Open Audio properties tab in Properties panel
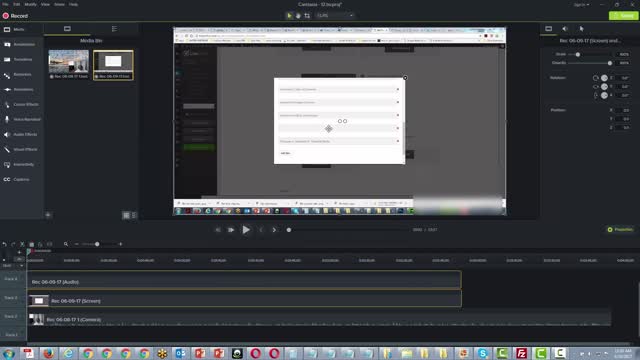 565,29
